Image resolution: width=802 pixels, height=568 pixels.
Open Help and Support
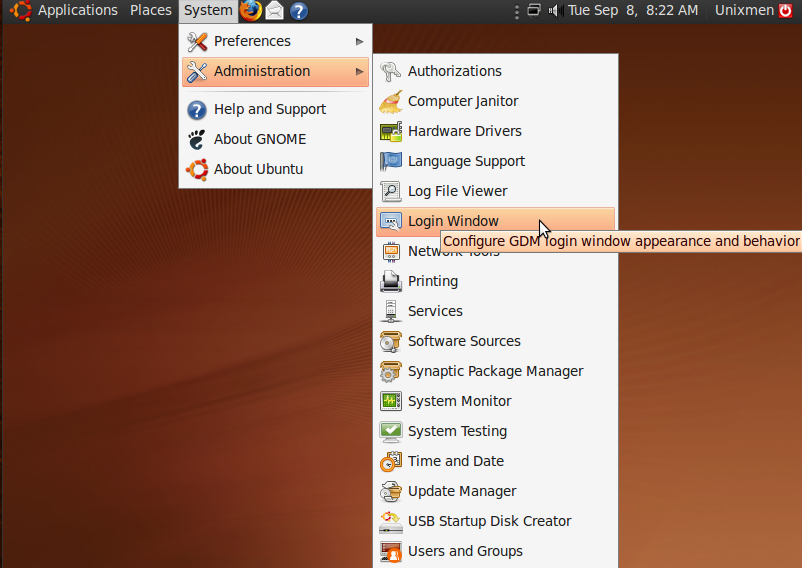[x=275, y=109]
